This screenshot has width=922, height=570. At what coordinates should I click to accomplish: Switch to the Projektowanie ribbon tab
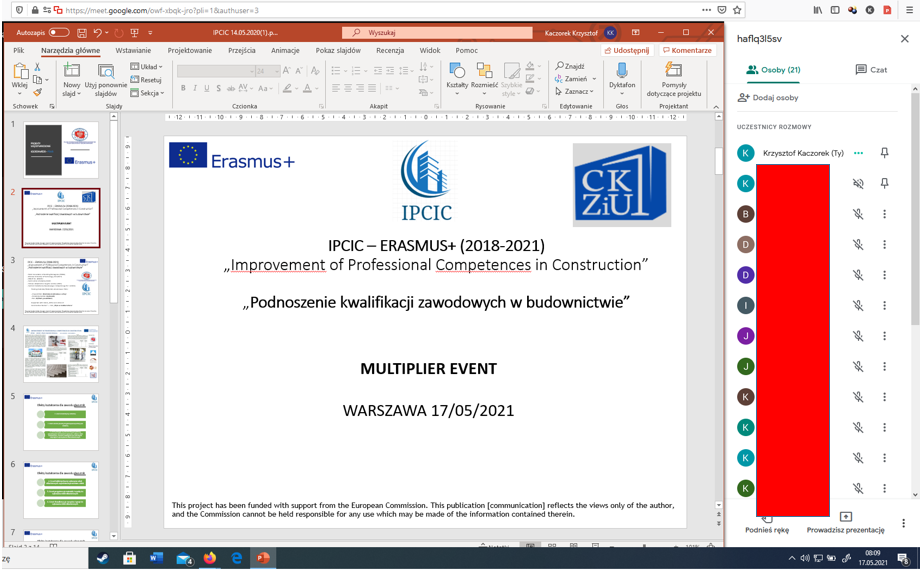click(x=189, y=51)
